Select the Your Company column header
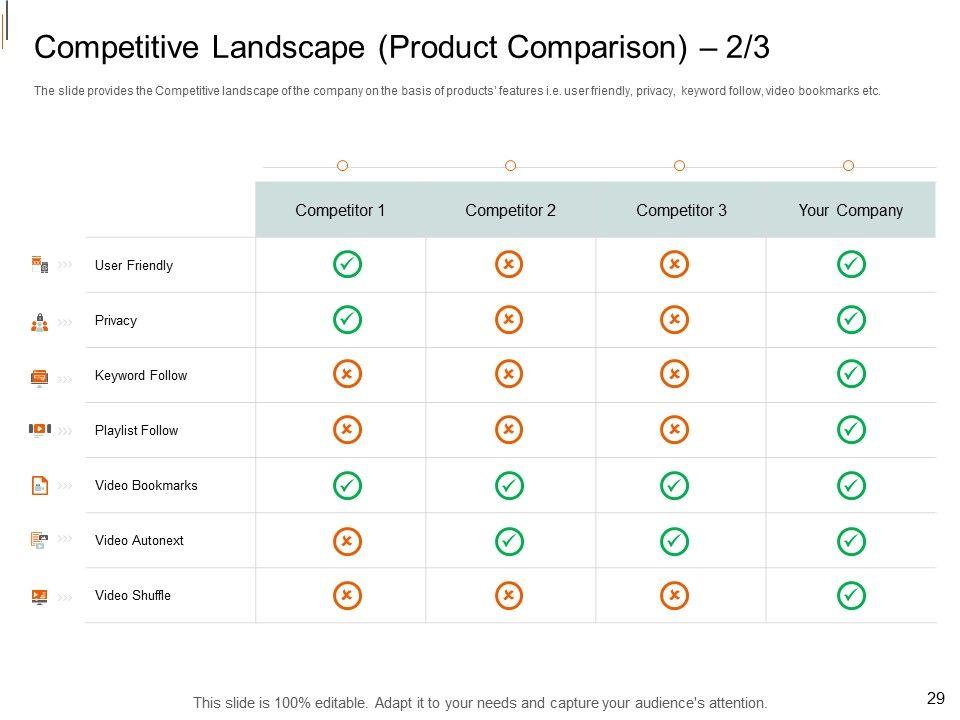The height and width of the screenshot is (720, 960). pyautogui.click(x=850, y=210)
